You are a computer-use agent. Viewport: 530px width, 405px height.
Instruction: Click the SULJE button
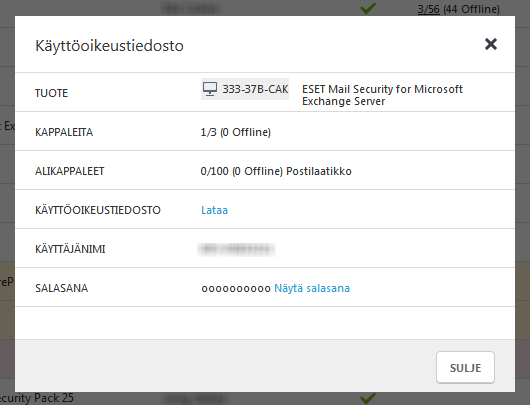pos(465,367)
